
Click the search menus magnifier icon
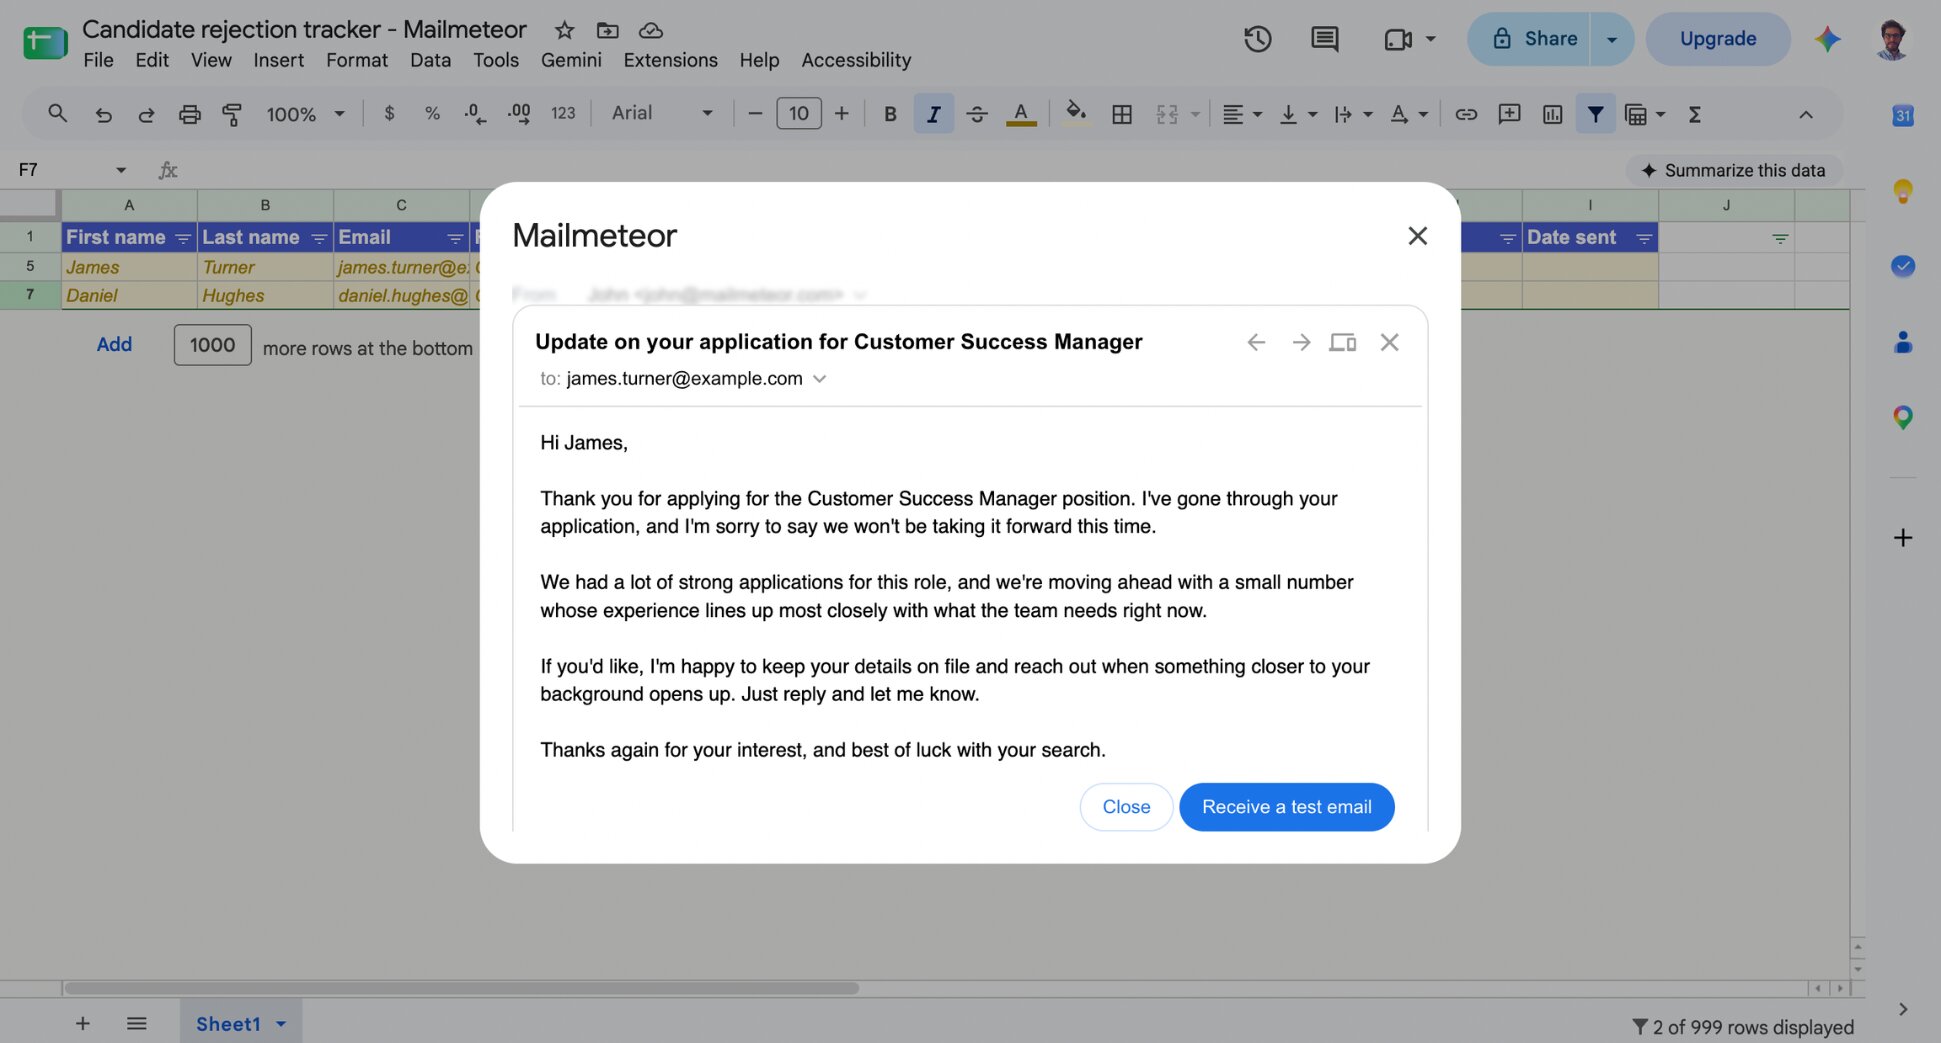pos(57,114)
